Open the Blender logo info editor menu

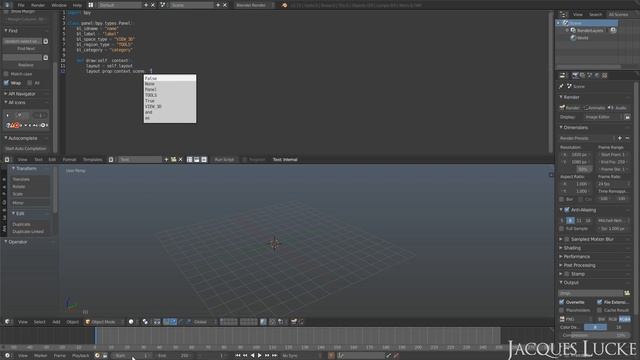(7, 5)
